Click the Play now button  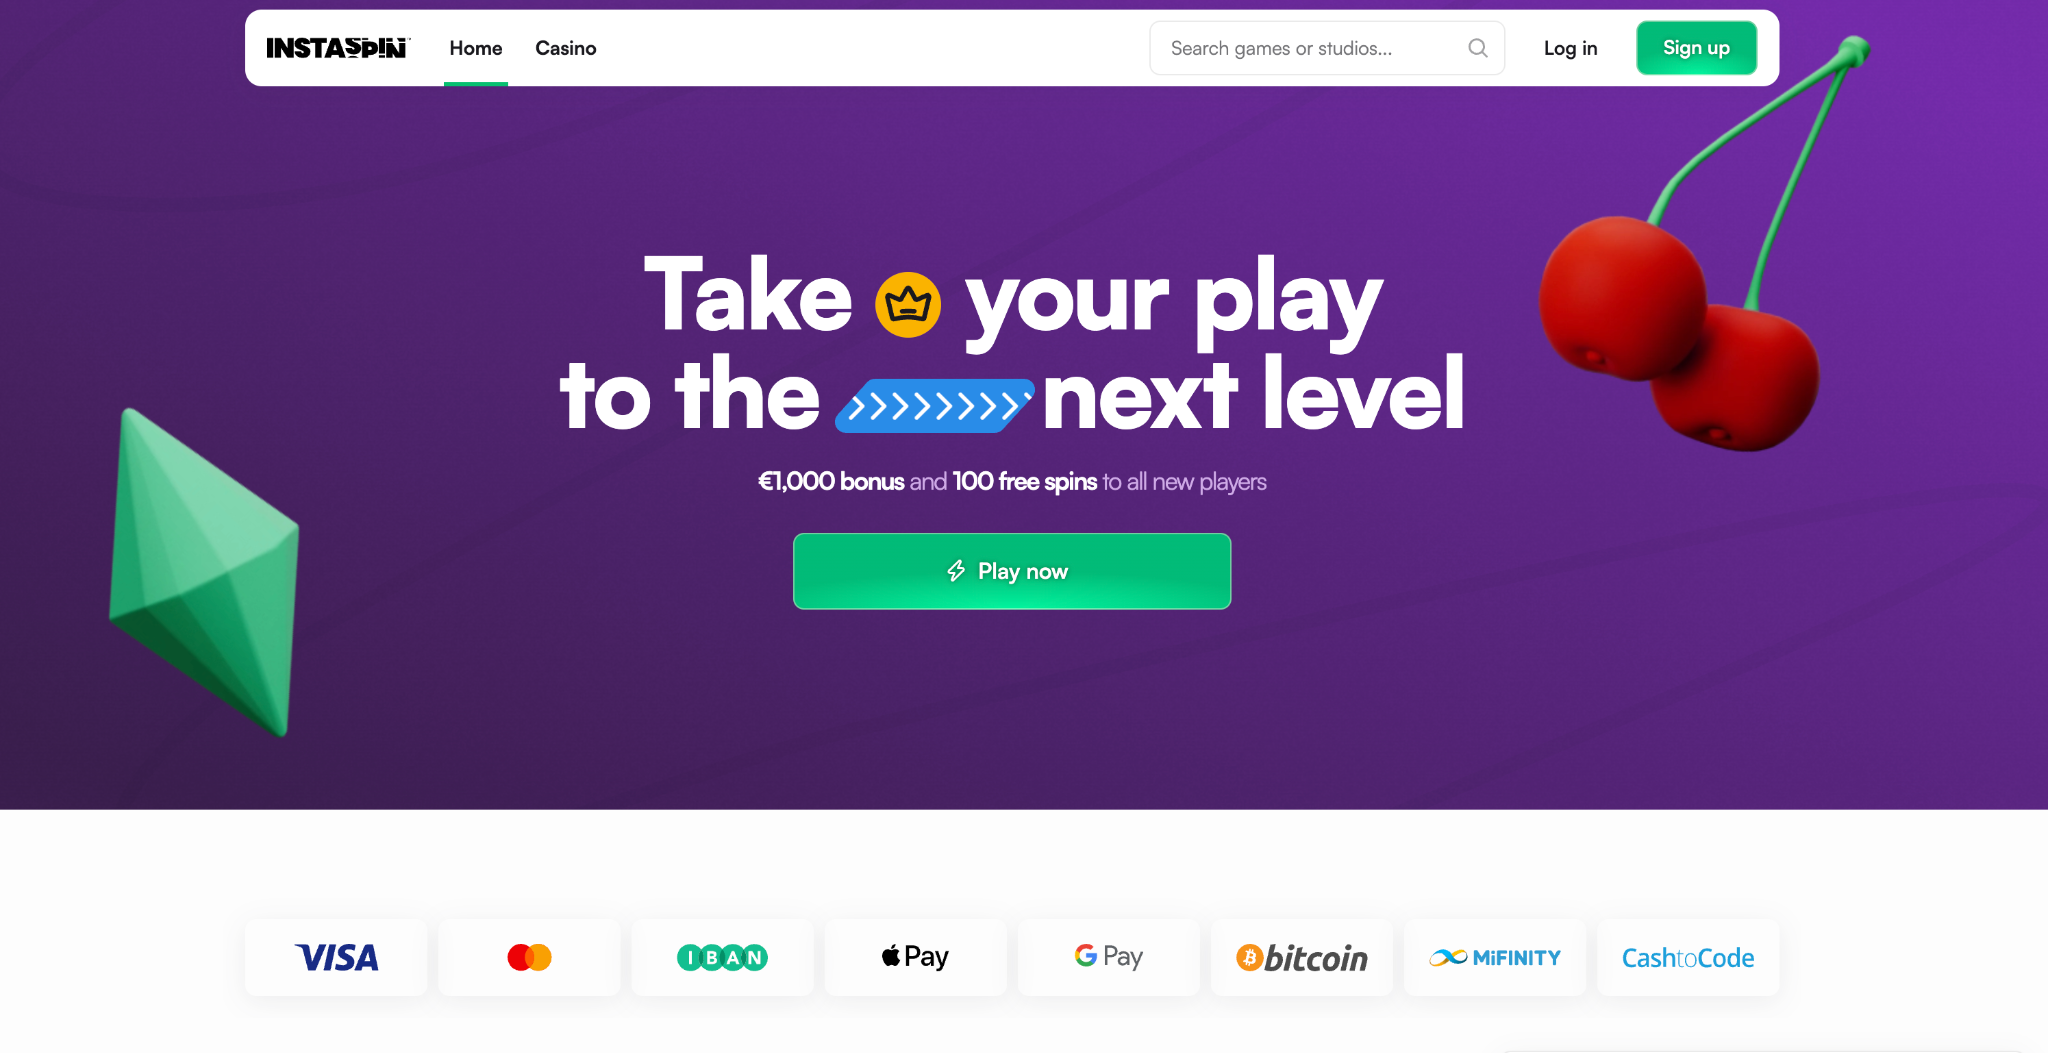[1012, 571]
